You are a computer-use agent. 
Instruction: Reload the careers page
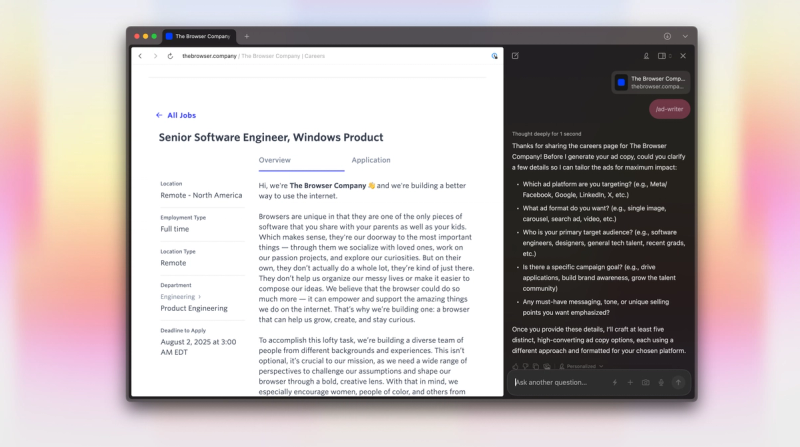170,56
